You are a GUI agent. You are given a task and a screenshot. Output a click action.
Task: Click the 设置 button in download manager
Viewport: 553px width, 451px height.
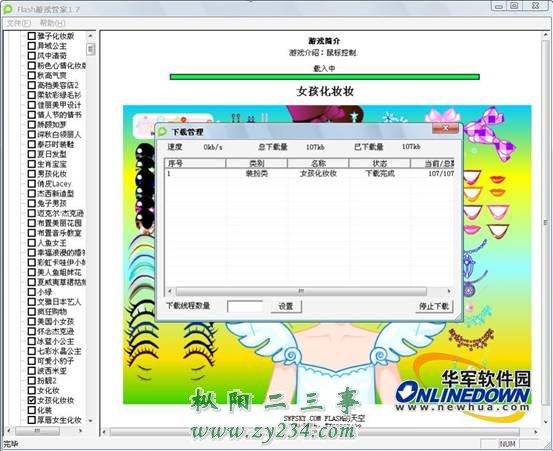coord(286,306)
